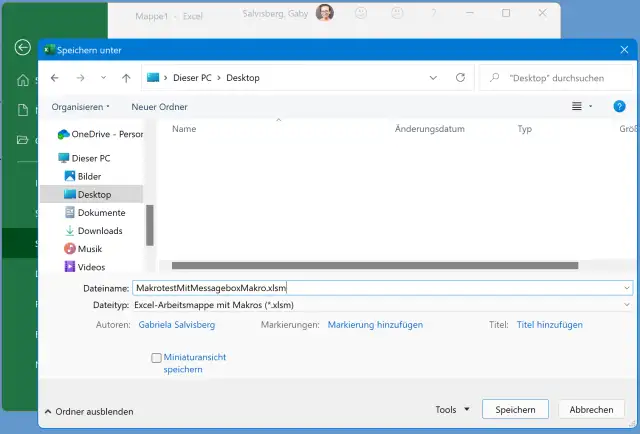Screen dimensions: 640x434
Task: Click the help question mark icon
Action: (x=619, y=106)
